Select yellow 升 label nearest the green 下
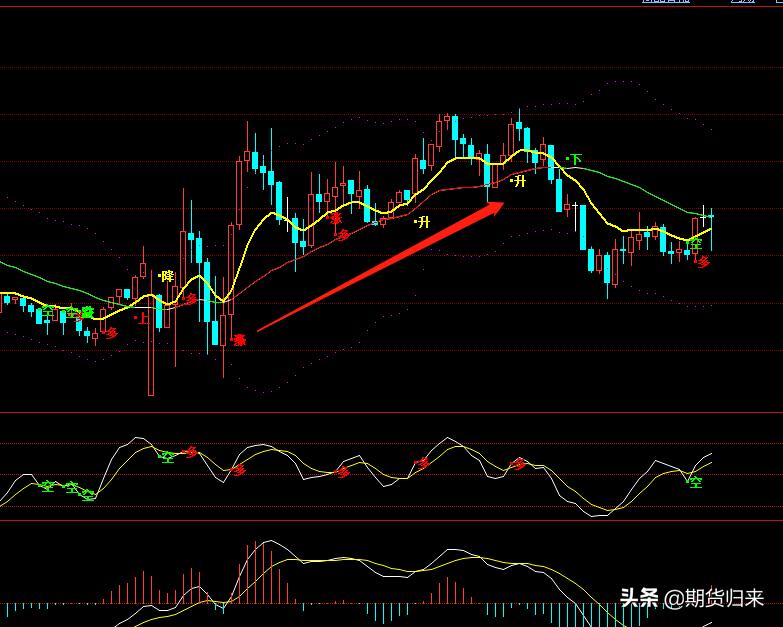Viewport: 783px width, 627px height. click(518, 181)
